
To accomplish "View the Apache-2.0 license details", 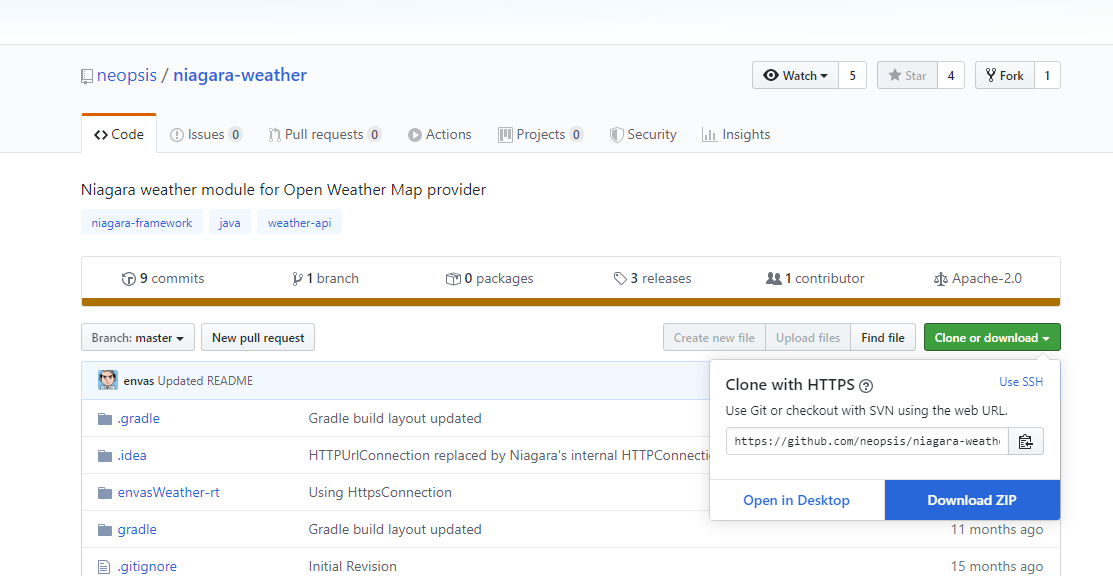I will tap(977, 278).
